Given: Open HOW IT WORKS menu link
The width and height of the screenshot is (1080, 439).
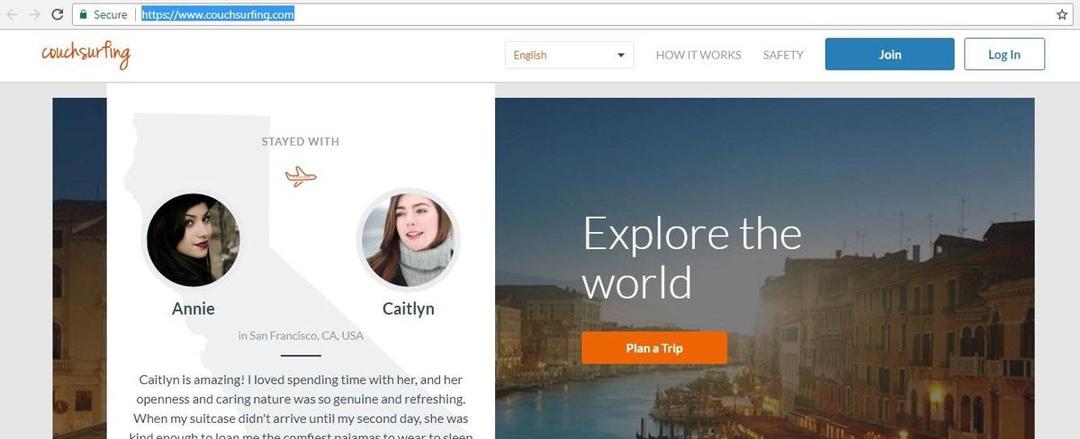Looking at the screenshot, I should (x=698, y=55).
